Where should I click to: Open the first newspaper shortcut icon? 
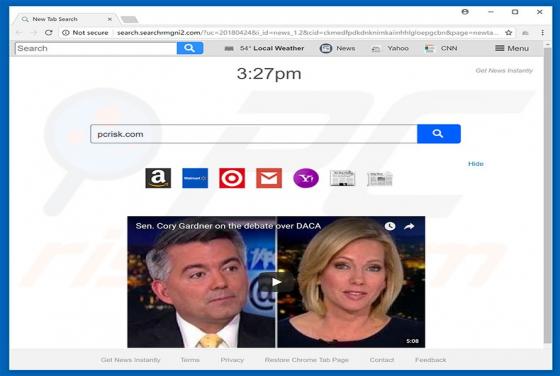pos(342,178)
